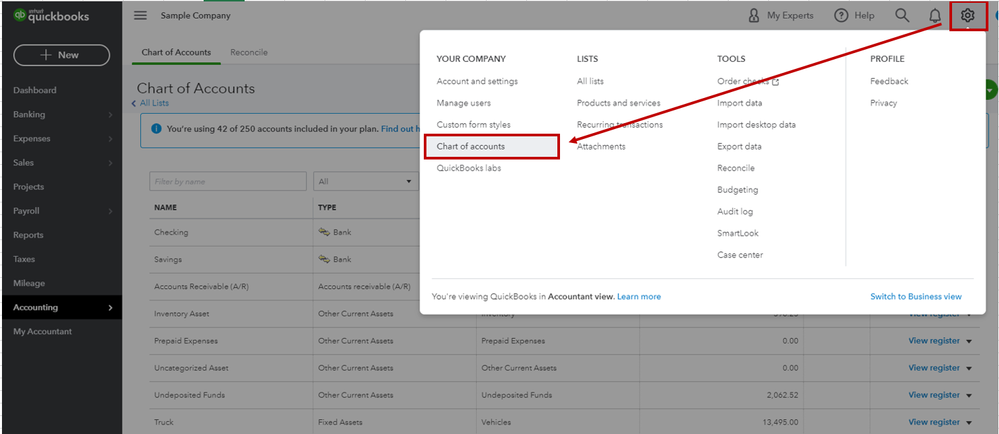Viewport: 999px width, 434px height.
Task: Open Reports in the sidebar
Action: (29, 235)
